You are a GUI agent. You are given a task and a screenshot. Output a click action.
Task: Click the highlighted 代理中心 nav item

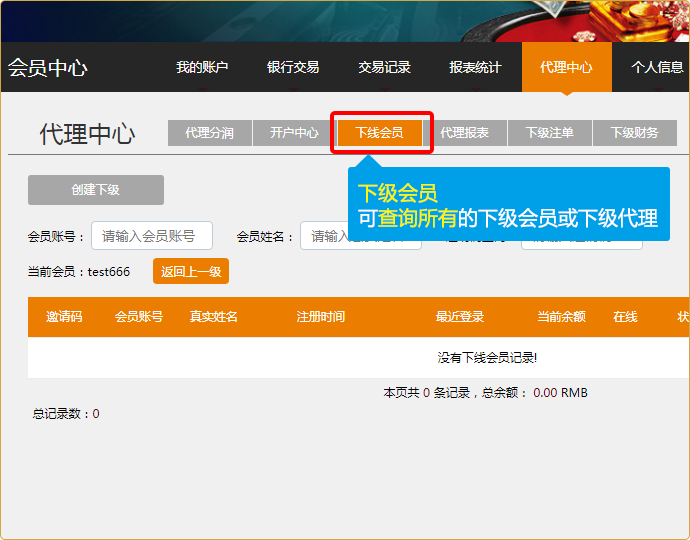pos(566,68)
